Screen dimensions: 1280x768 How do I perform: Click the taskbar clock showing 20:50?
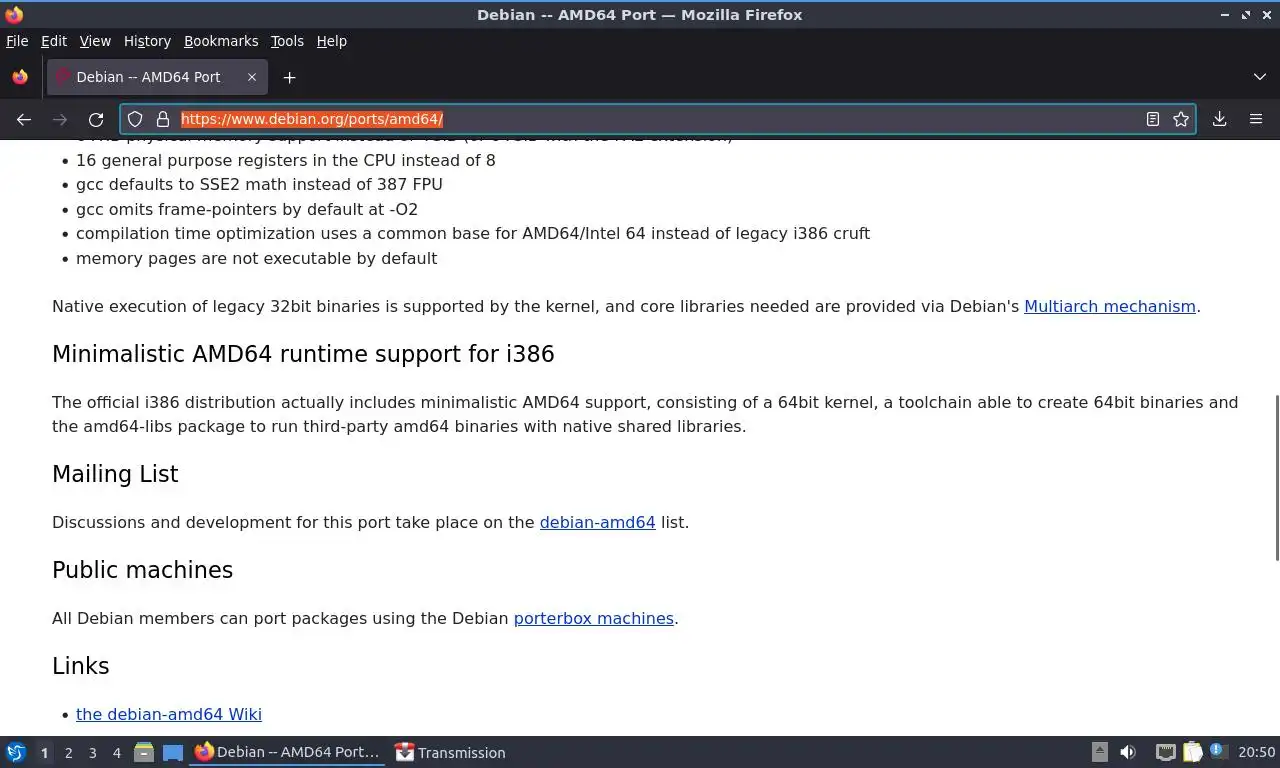point(1256,752)
